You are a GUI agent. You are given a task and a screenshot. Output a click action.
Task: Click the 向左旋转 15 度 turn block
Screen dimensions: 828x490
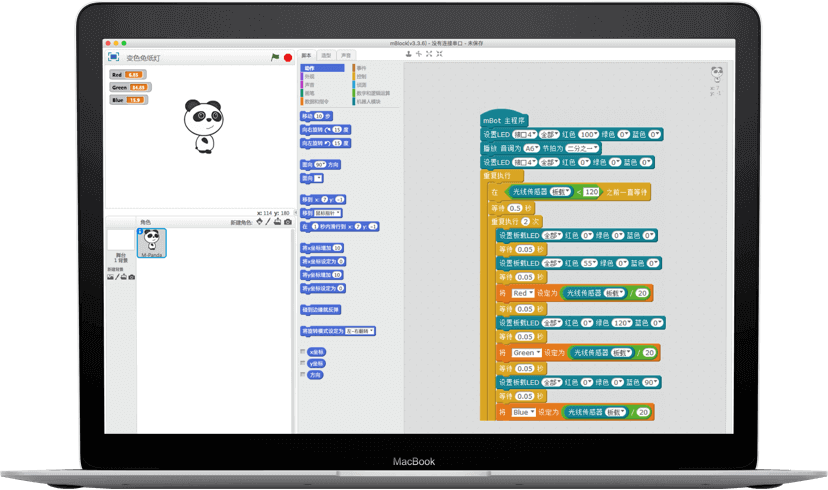[x=325, y=144]
